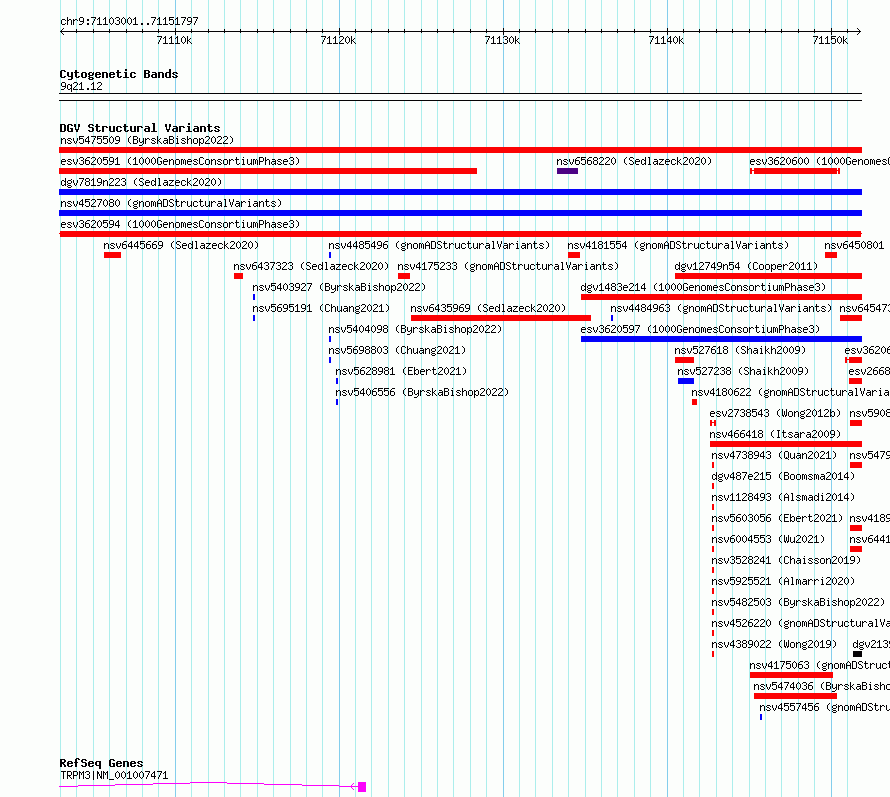This screenshot has width=890, height=797.
Task: Click nsv5925521 (Almarri2020) label
Action: click(x=783, y=581)
